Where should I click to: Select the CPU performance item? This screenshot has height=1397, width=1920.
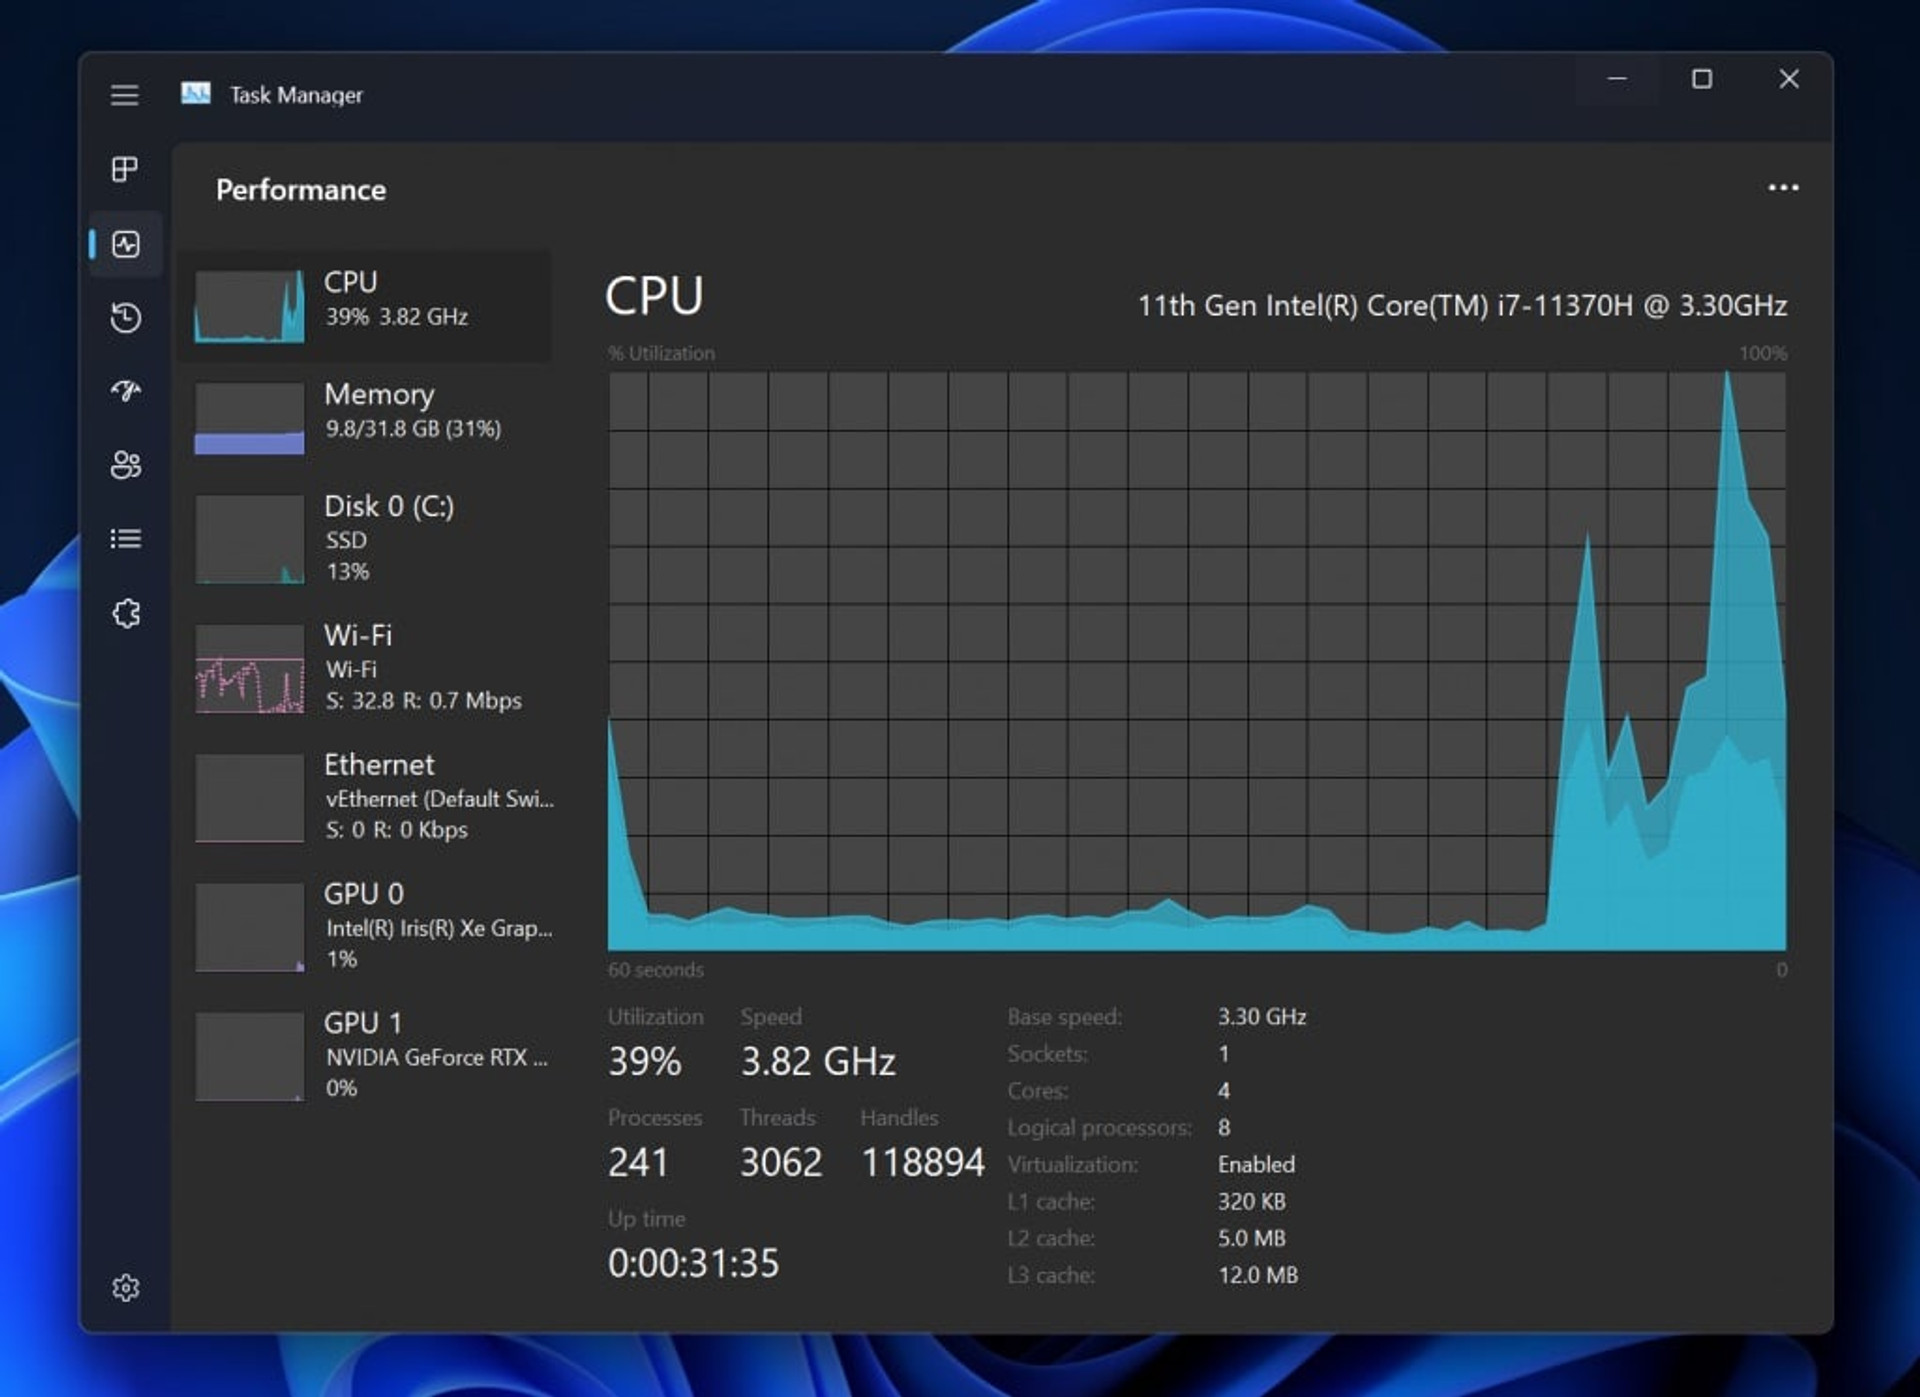[365, 305]
